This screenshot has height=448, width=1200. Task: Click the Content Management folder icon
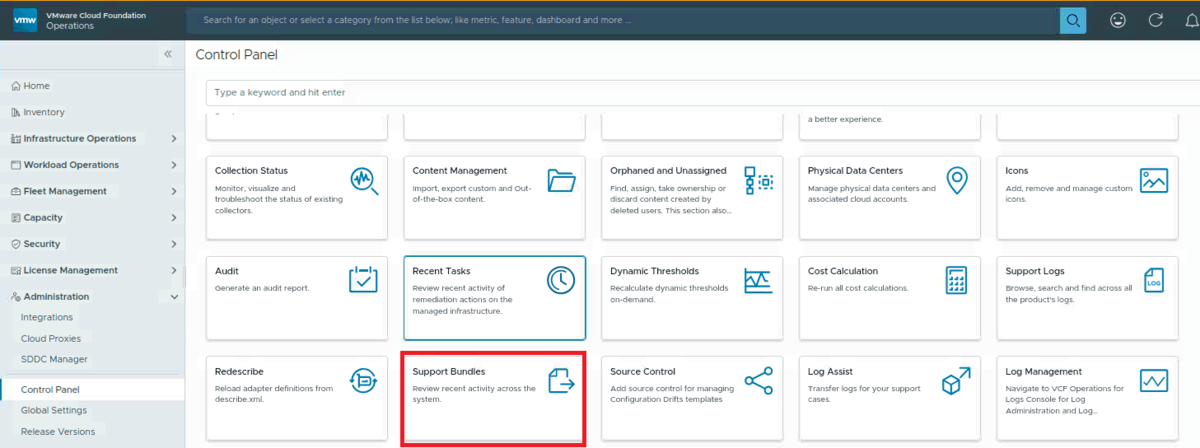[562, 181]
